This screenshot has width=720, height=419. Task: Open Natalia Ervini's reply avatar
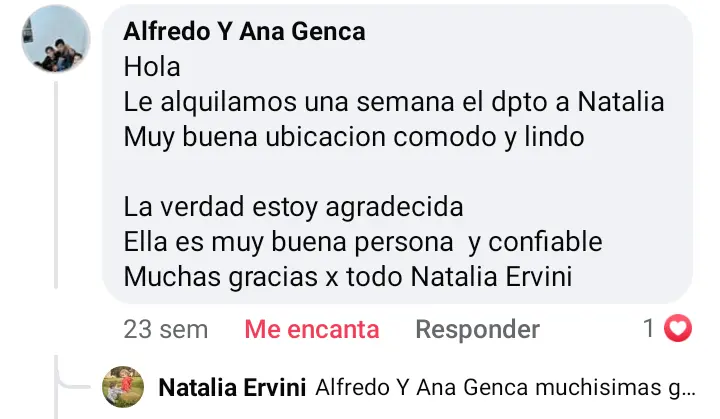point(123,387)
